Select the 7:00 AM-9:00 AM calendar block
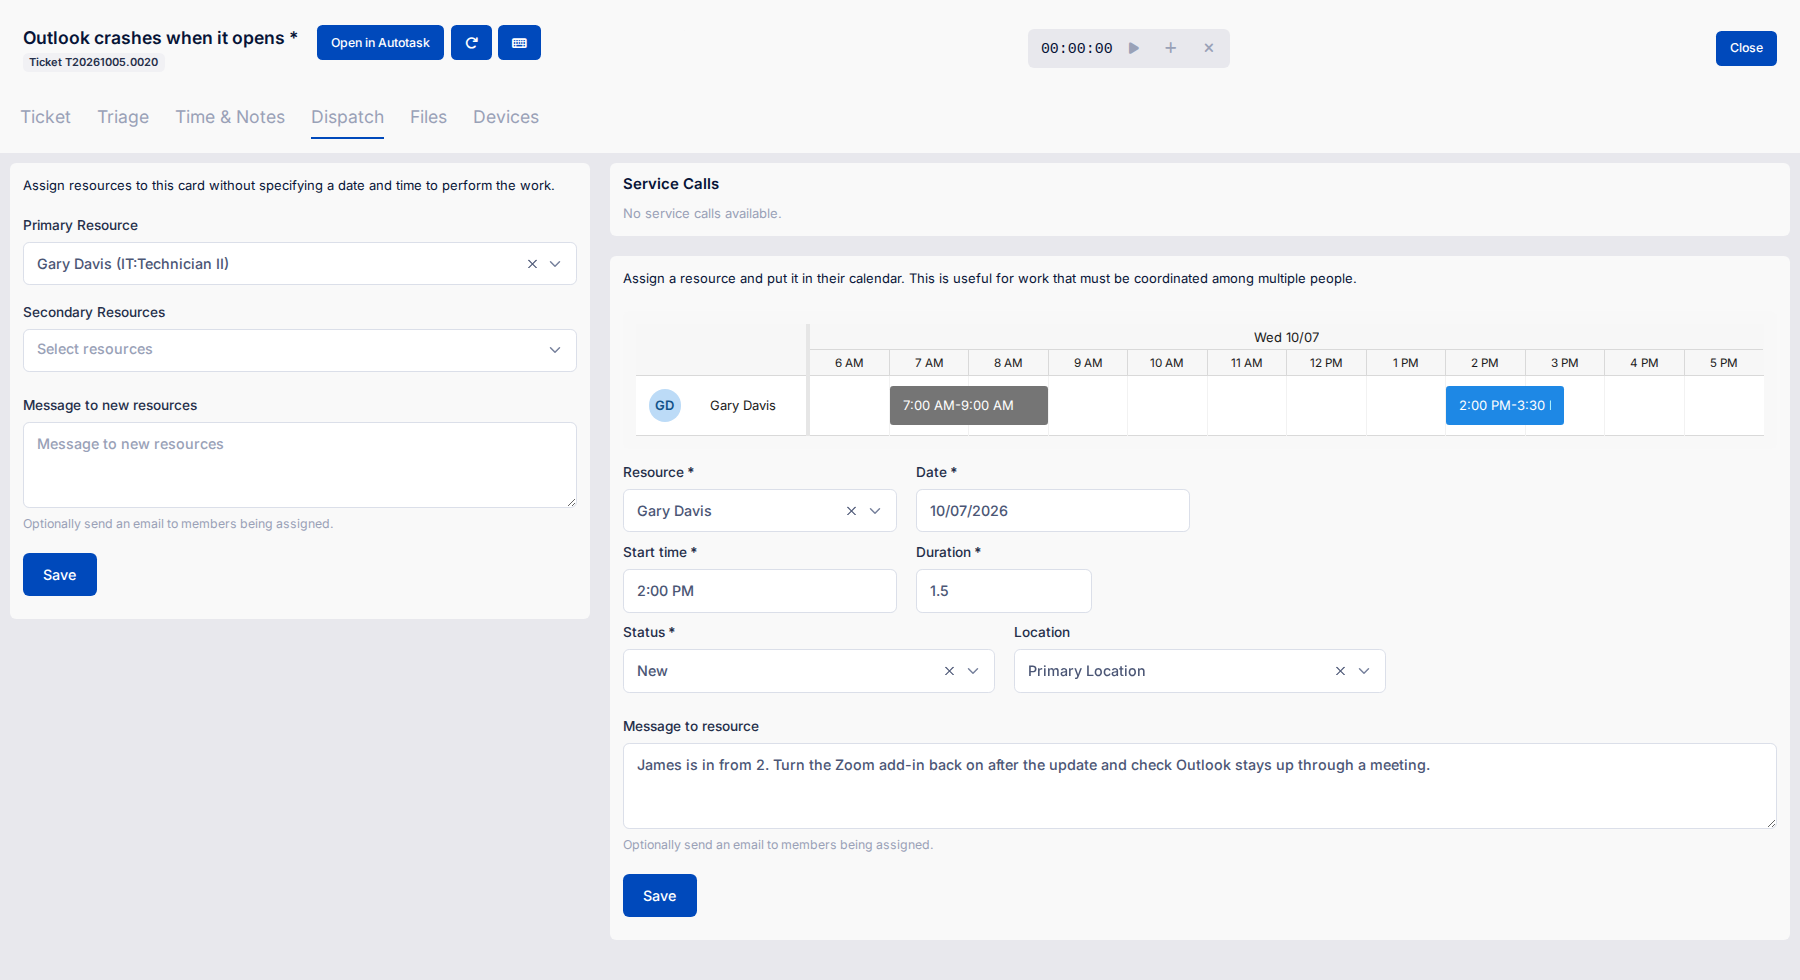The image size is (1800, 980). 969,405
